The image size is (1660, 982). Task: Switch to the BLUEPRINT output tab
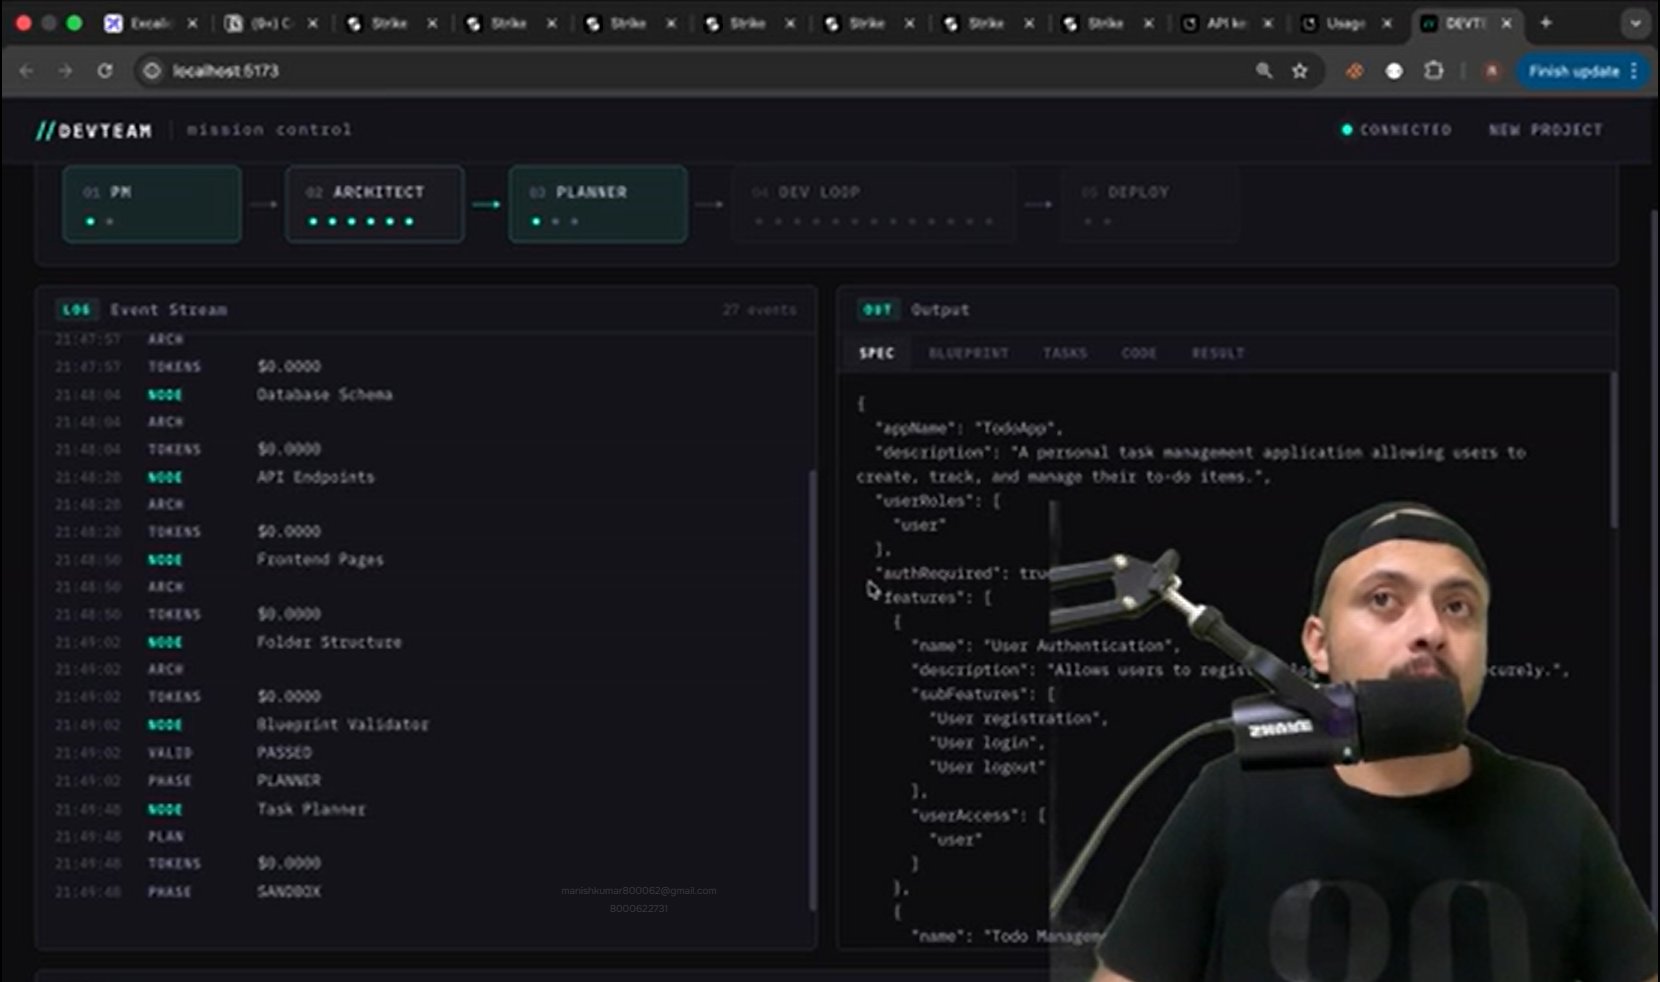(x=968, y=353)
